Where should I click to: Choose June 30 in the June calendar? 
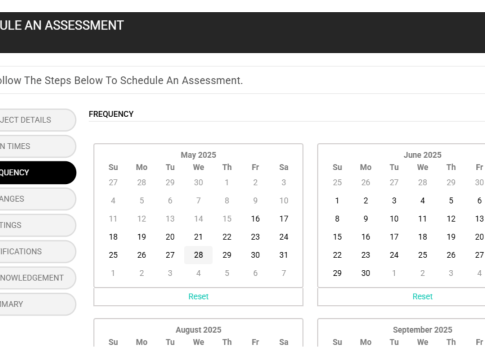(x=366, y=273)
